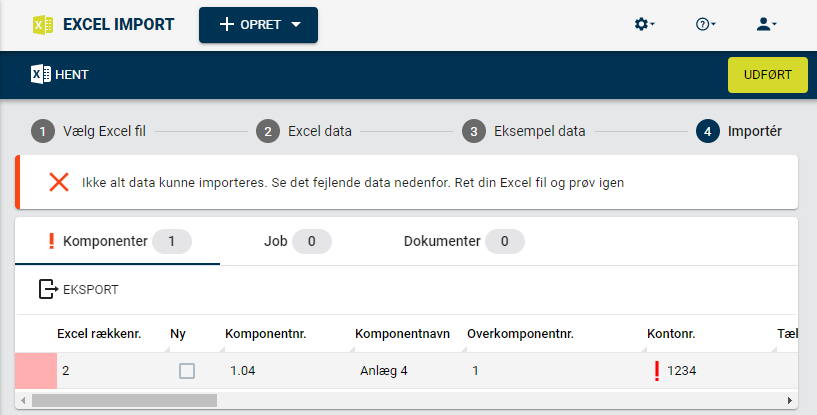The width and height of the screenshot is (817, 415).
Task: Click the EKSPORT export icon
Action: pos(48,289)
